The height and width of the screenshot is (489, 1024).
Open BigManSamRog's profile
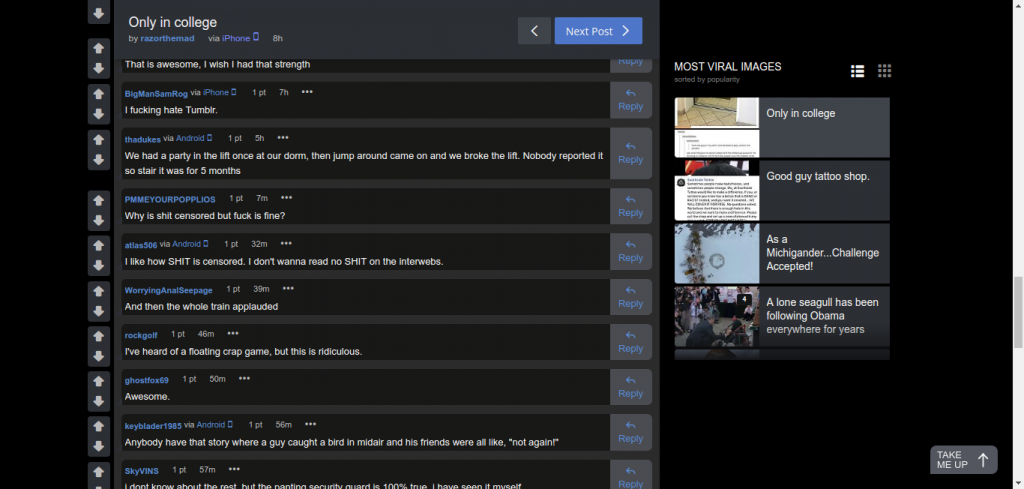tap(156, 93)
